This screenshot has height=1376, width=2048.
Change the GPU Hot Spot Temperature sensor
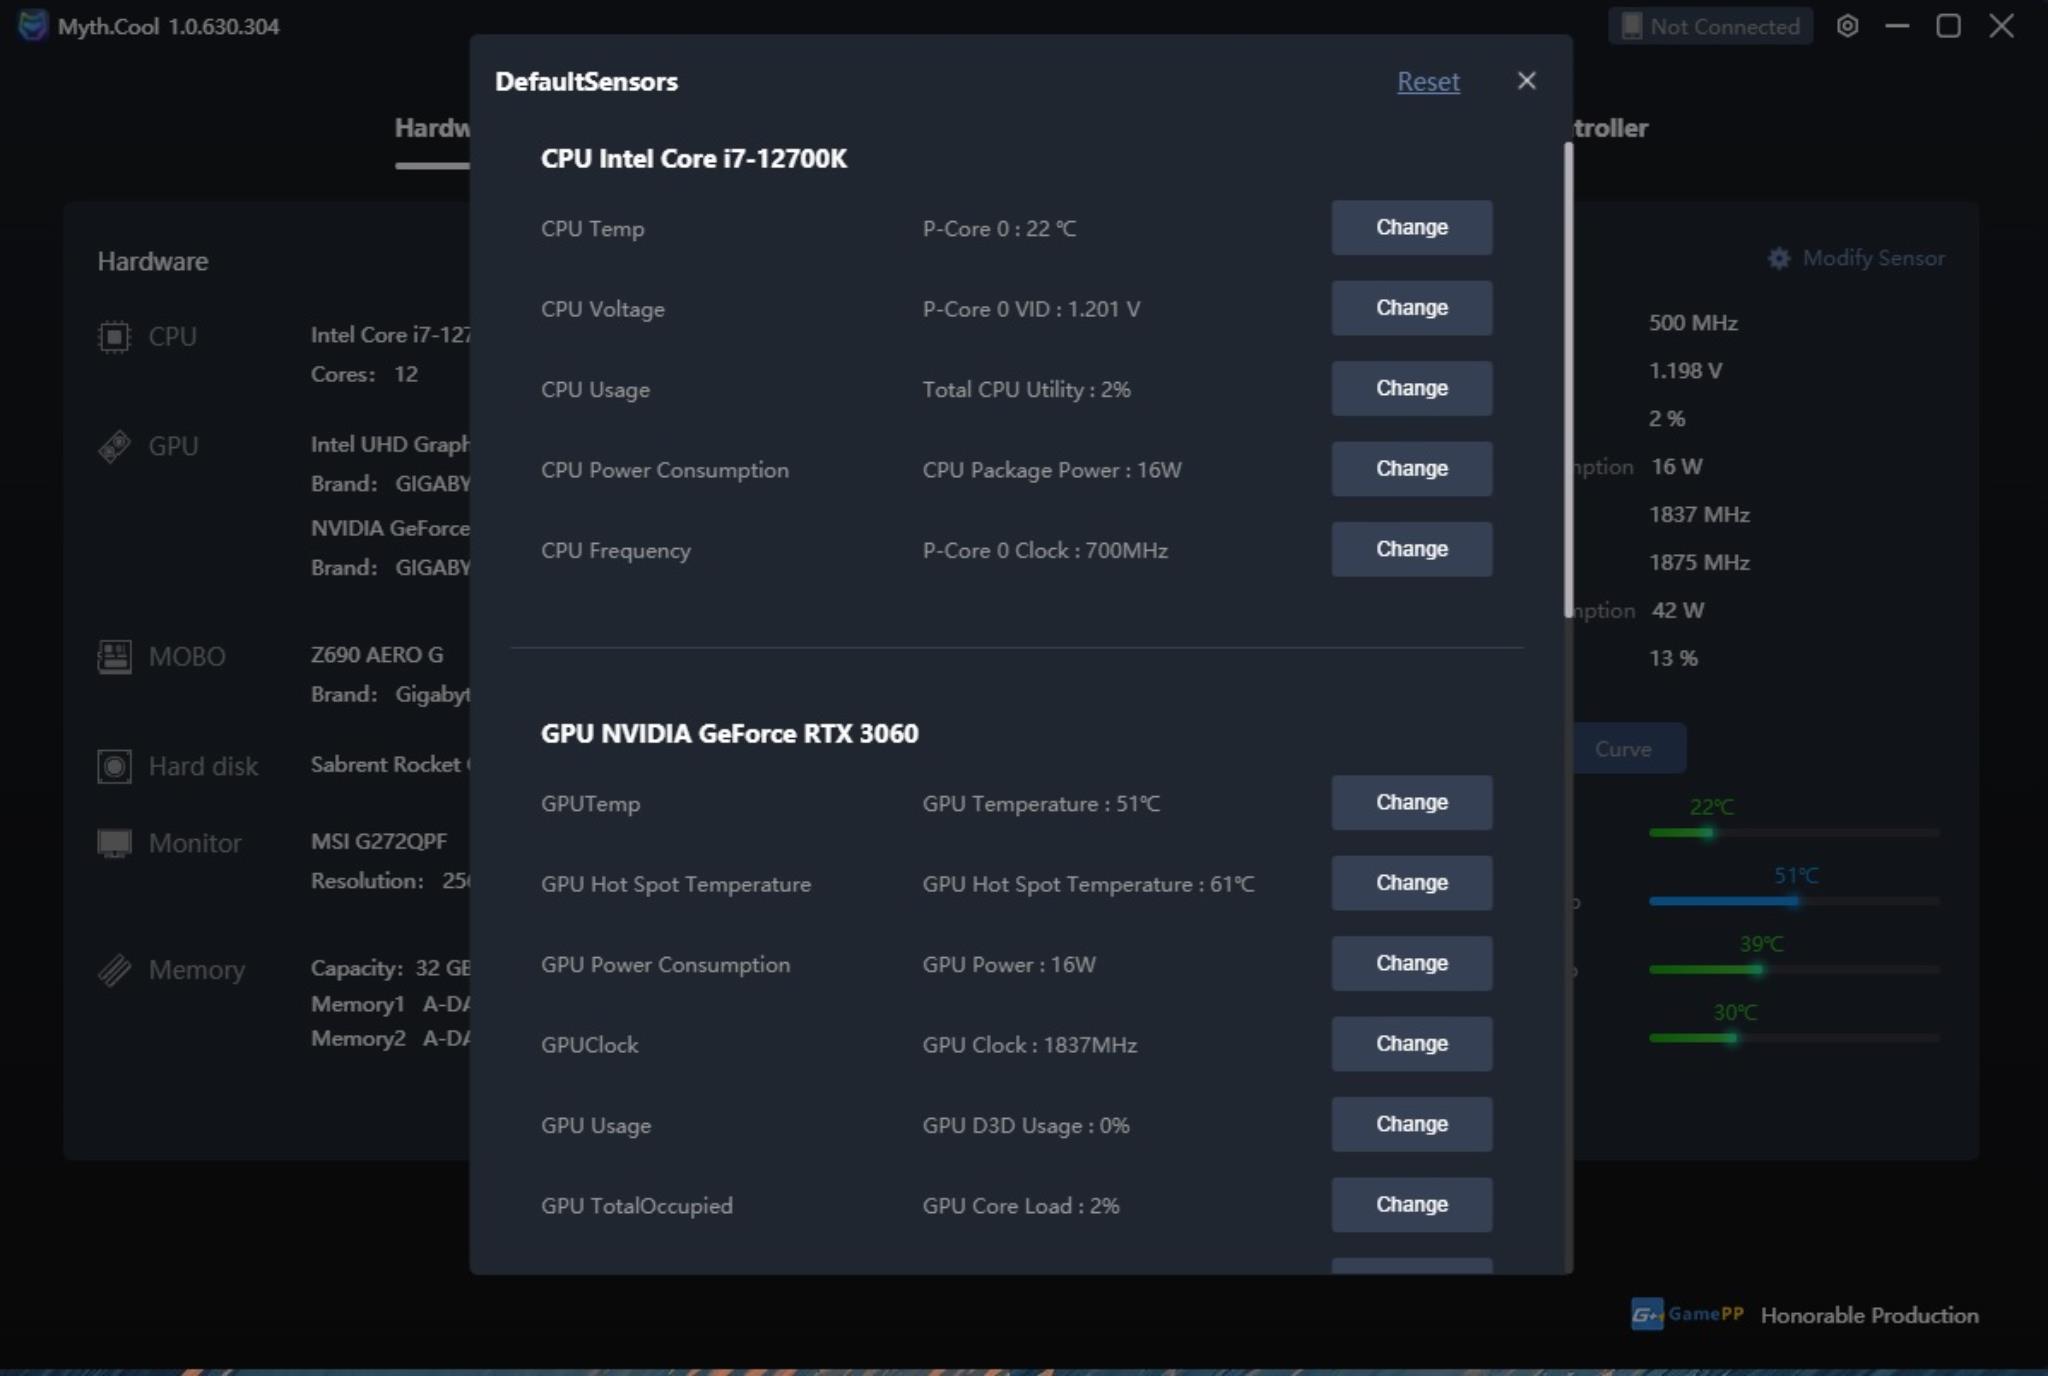1411,883
